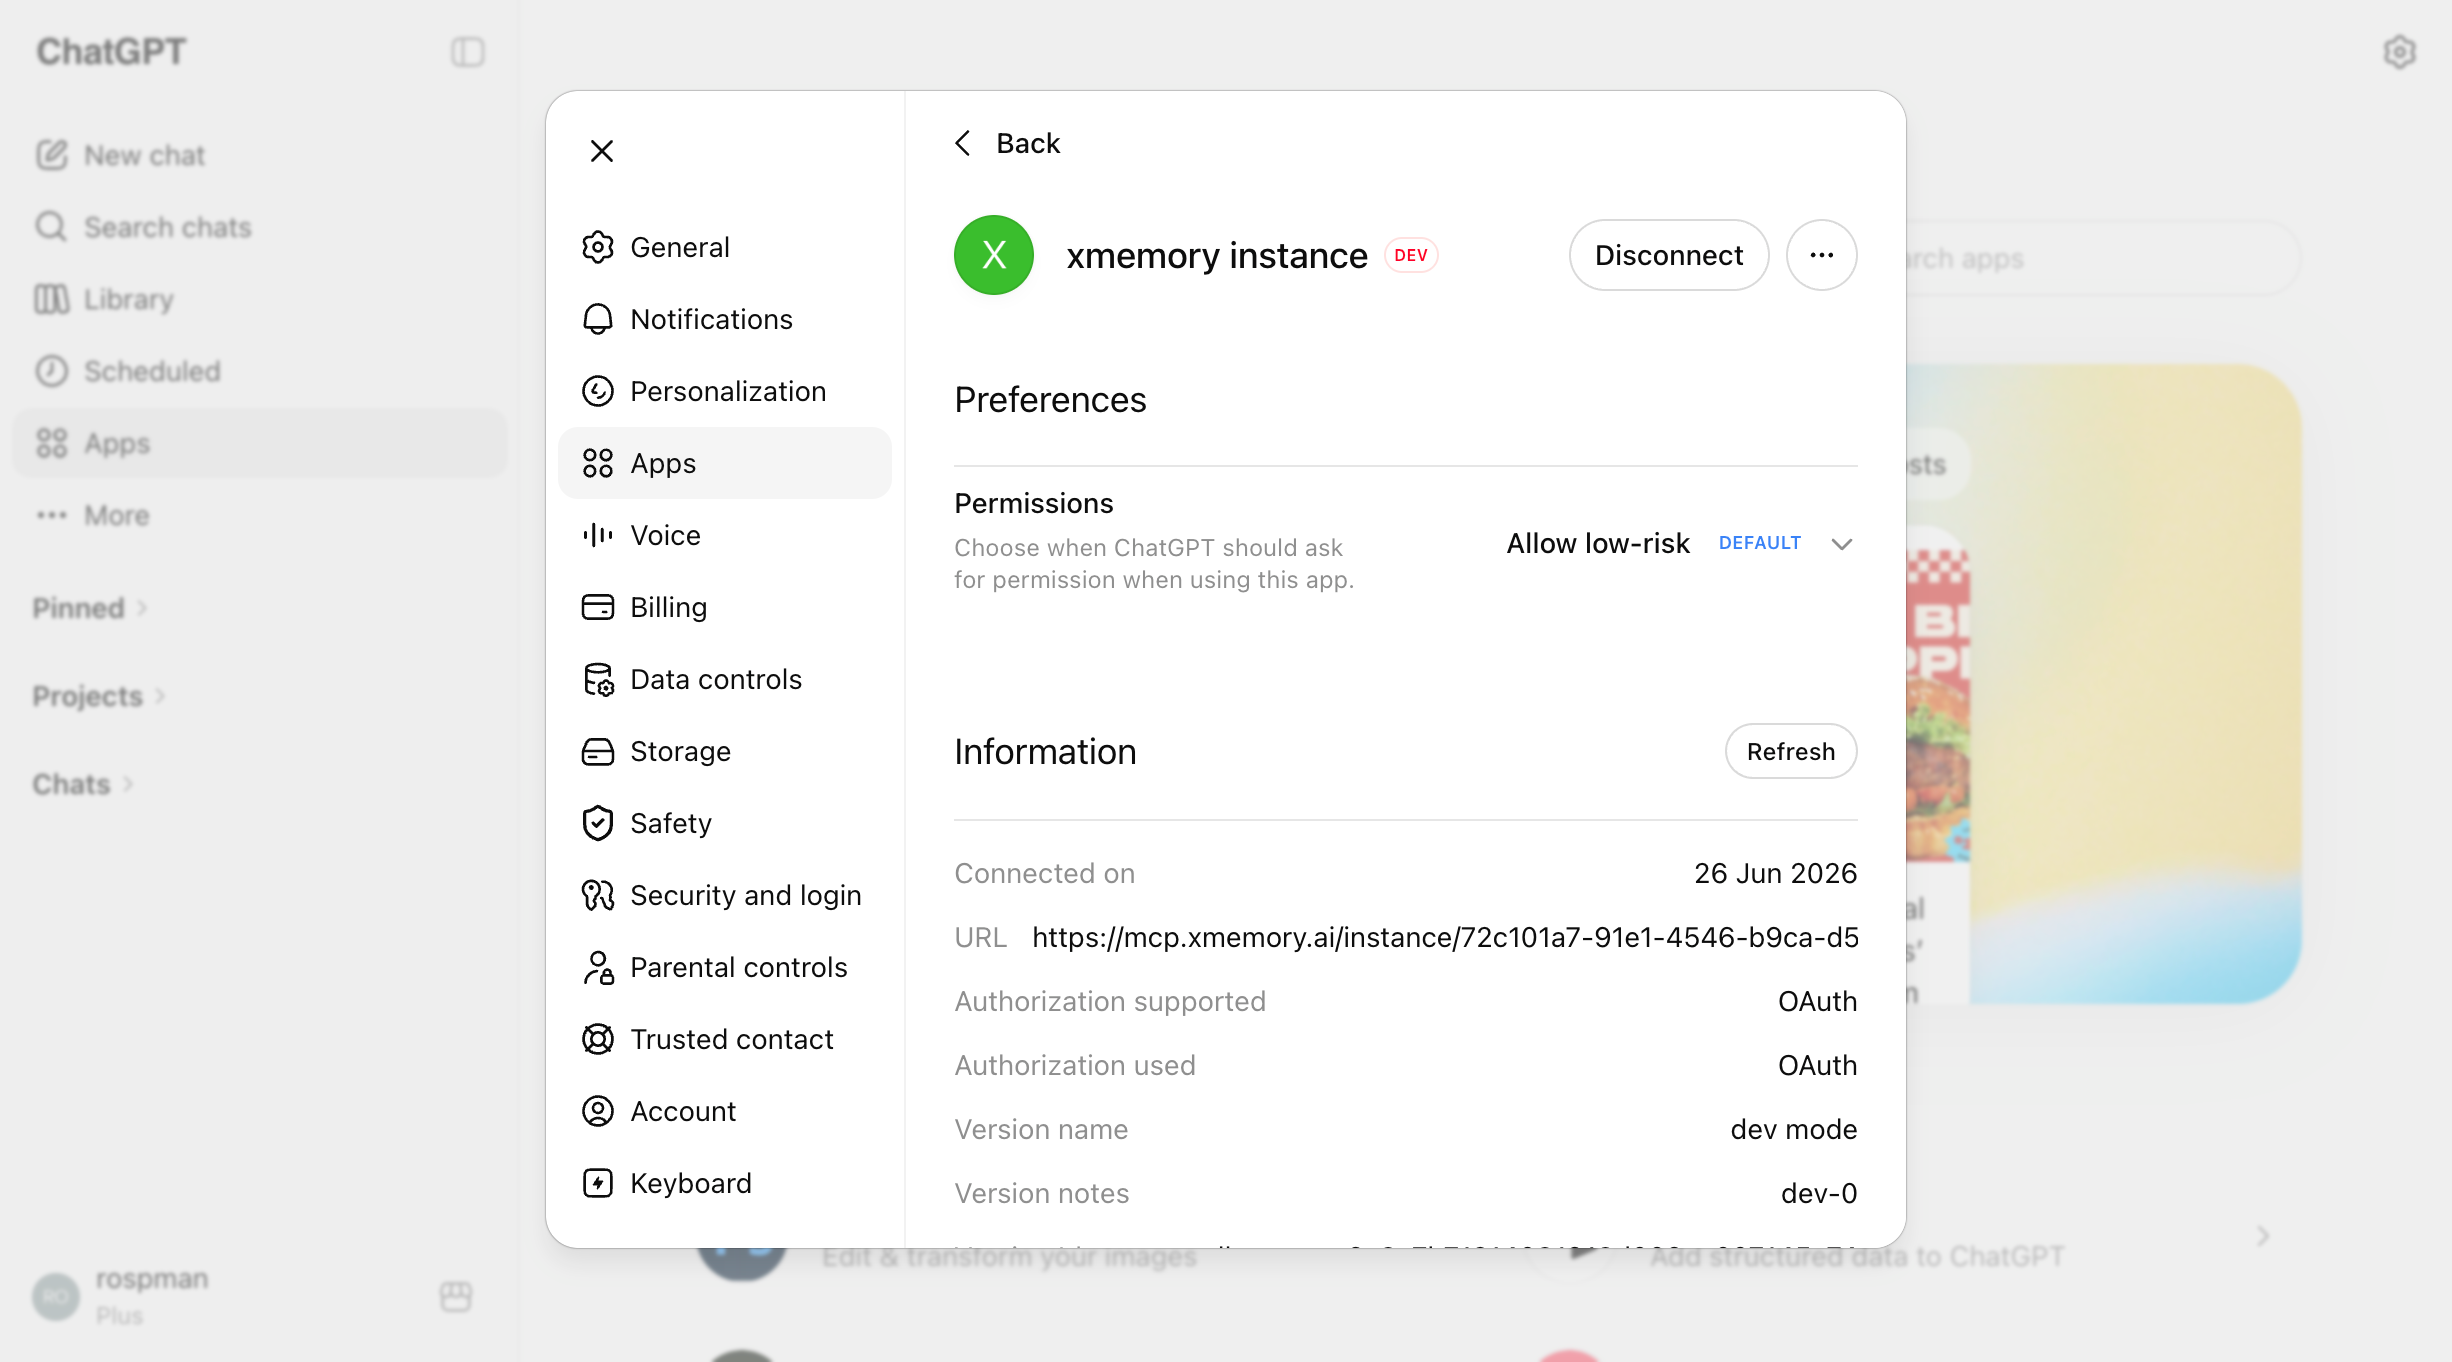Expand the Allow low-risk permissions dropdown
The image size is (2452, 1362).
[x=1680, y=543]
